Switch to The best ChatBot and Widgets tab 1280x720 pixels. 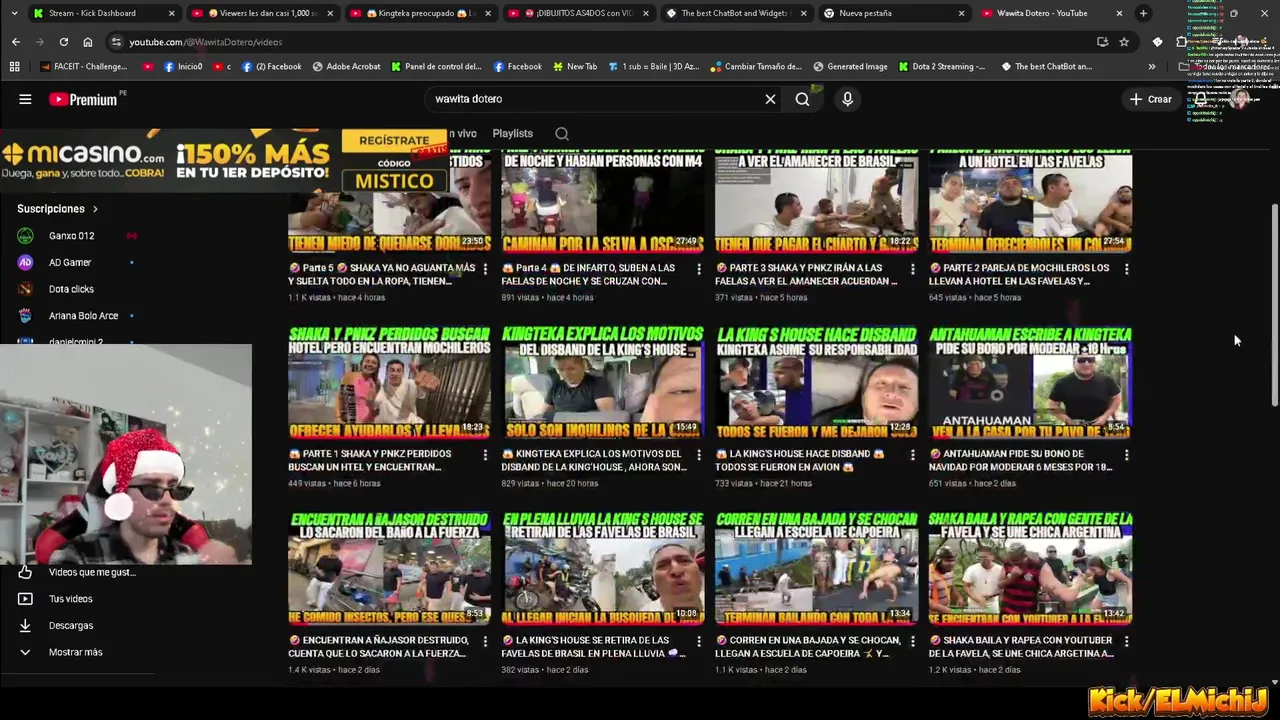736,13
